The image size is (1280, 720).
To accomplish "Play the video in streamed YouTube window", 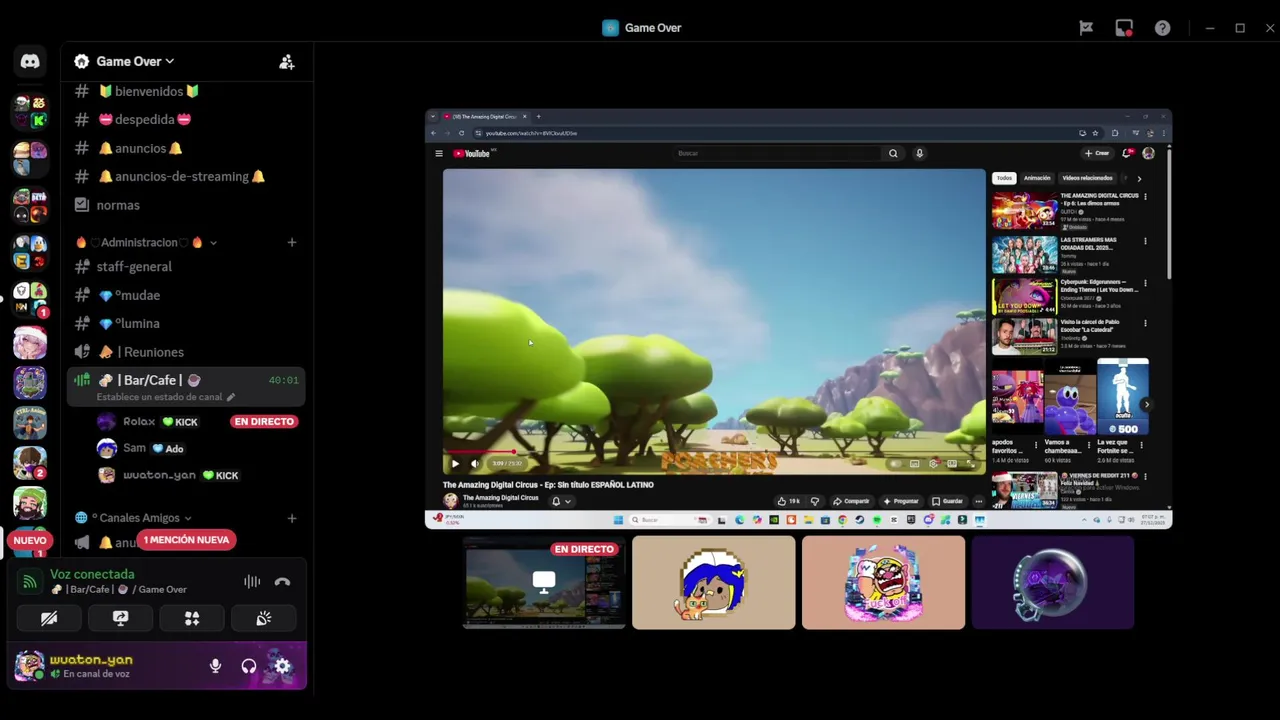I will pyautogui.click(x=455, y=463).
